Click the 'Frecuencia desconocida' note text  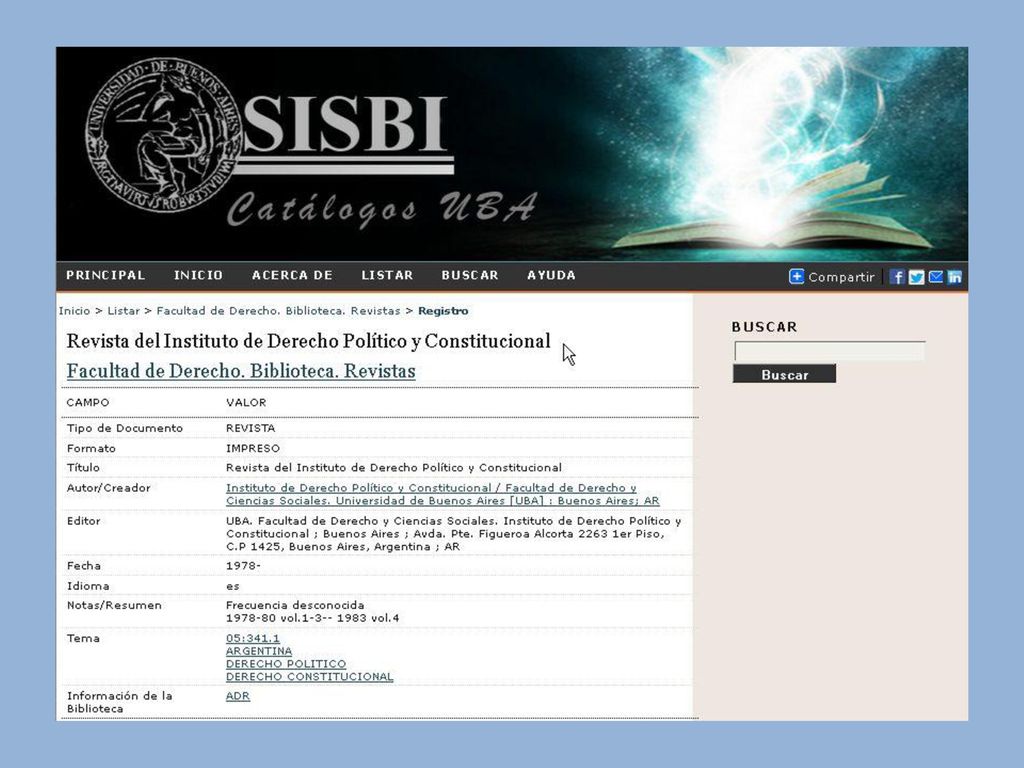coord(295,605)
